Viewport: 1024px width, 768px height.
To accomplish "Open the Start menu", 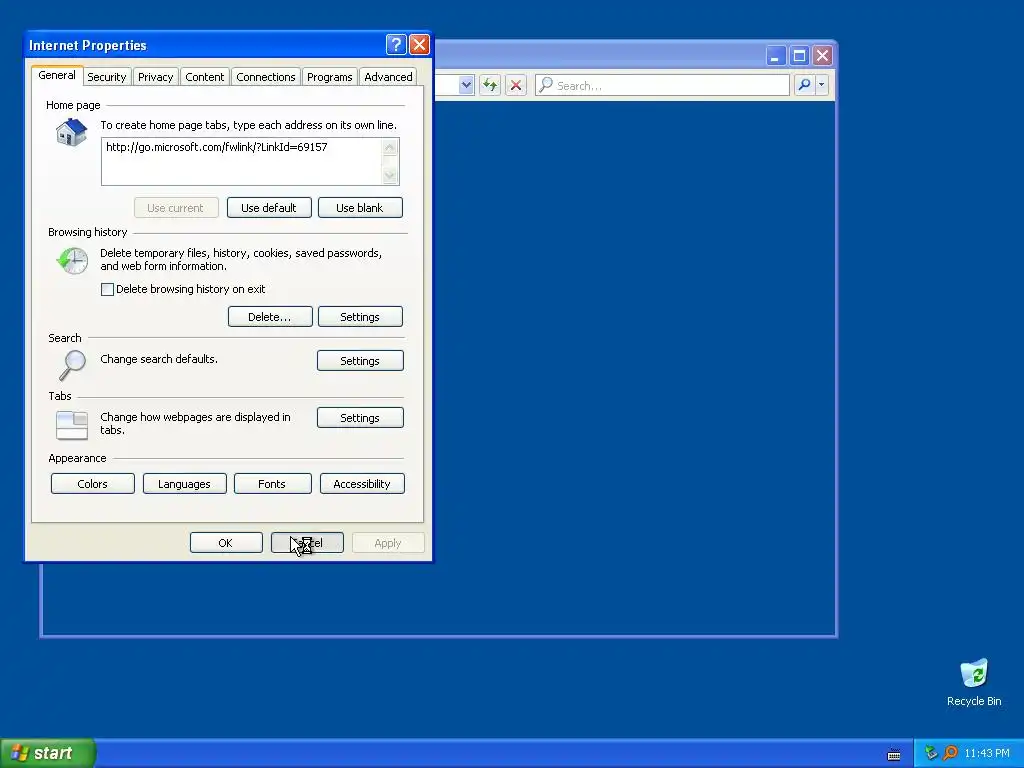I will [x=48, y=753].
